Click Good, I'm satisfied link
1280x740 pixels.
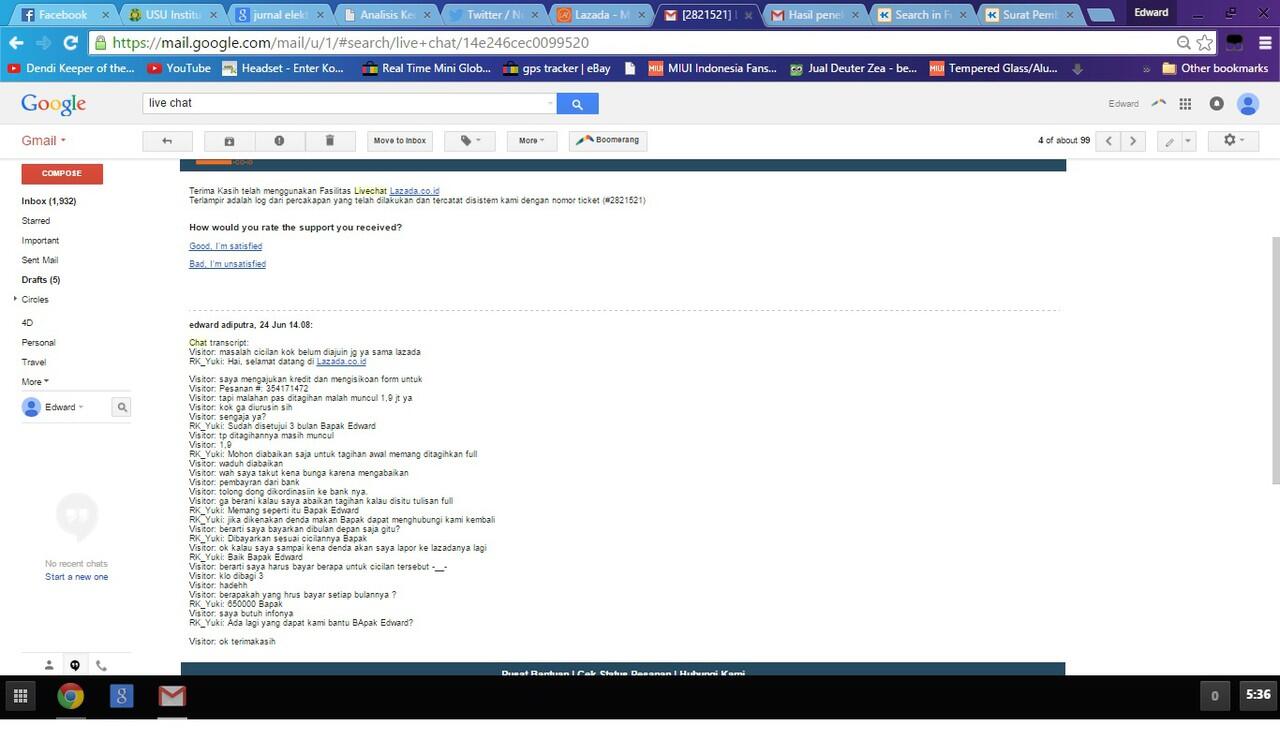226,246
